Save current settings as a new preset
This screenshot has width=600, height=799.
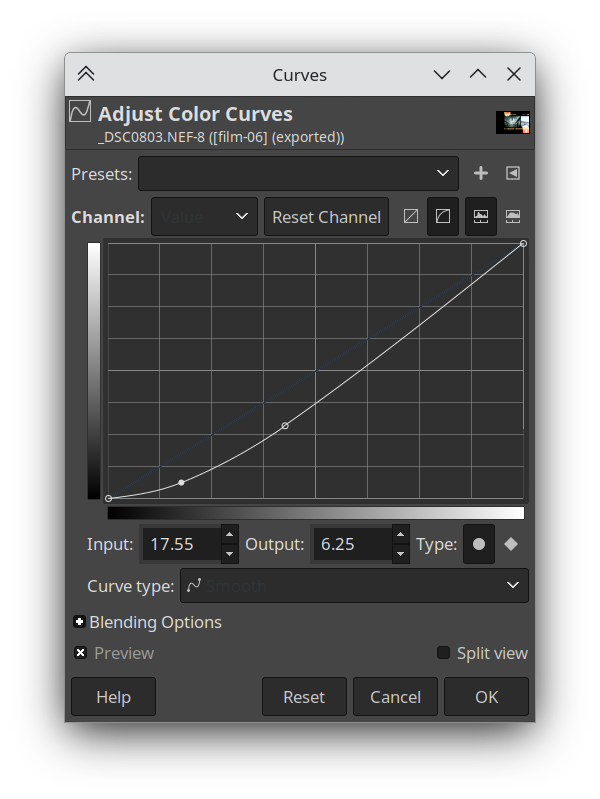(481, 173)
